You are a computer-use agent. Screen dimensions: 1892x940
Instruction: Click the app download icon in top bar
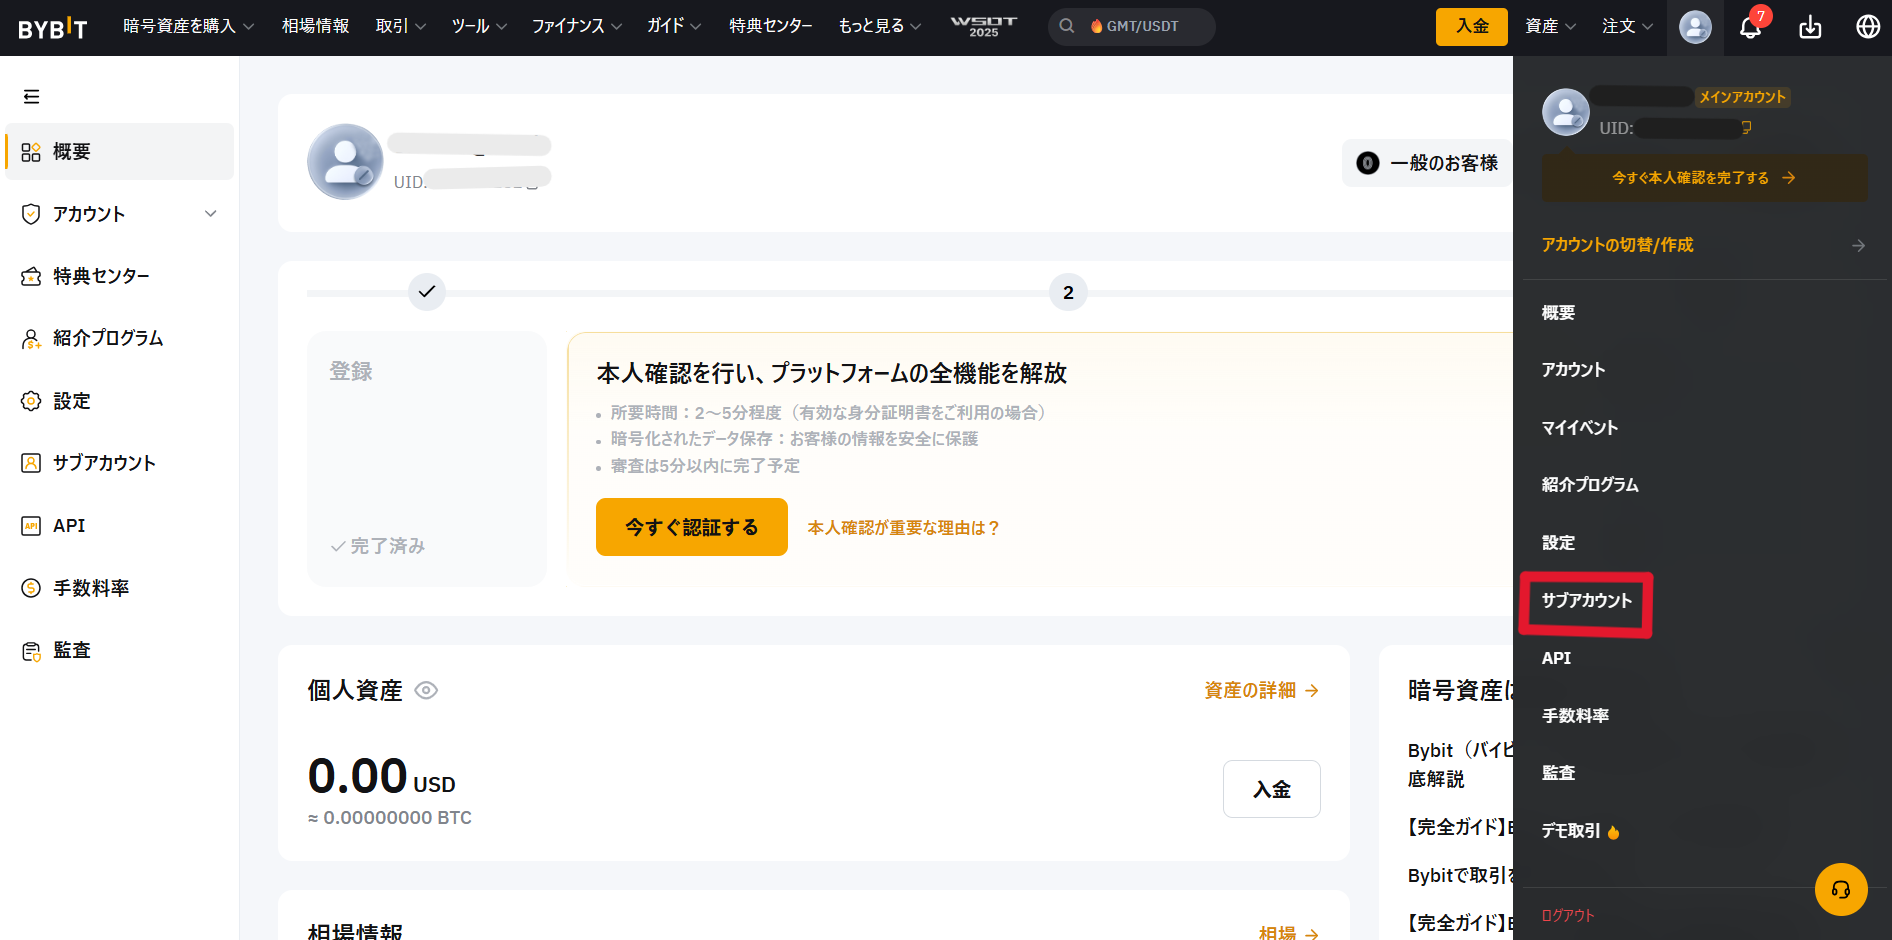coord(1809,27)
